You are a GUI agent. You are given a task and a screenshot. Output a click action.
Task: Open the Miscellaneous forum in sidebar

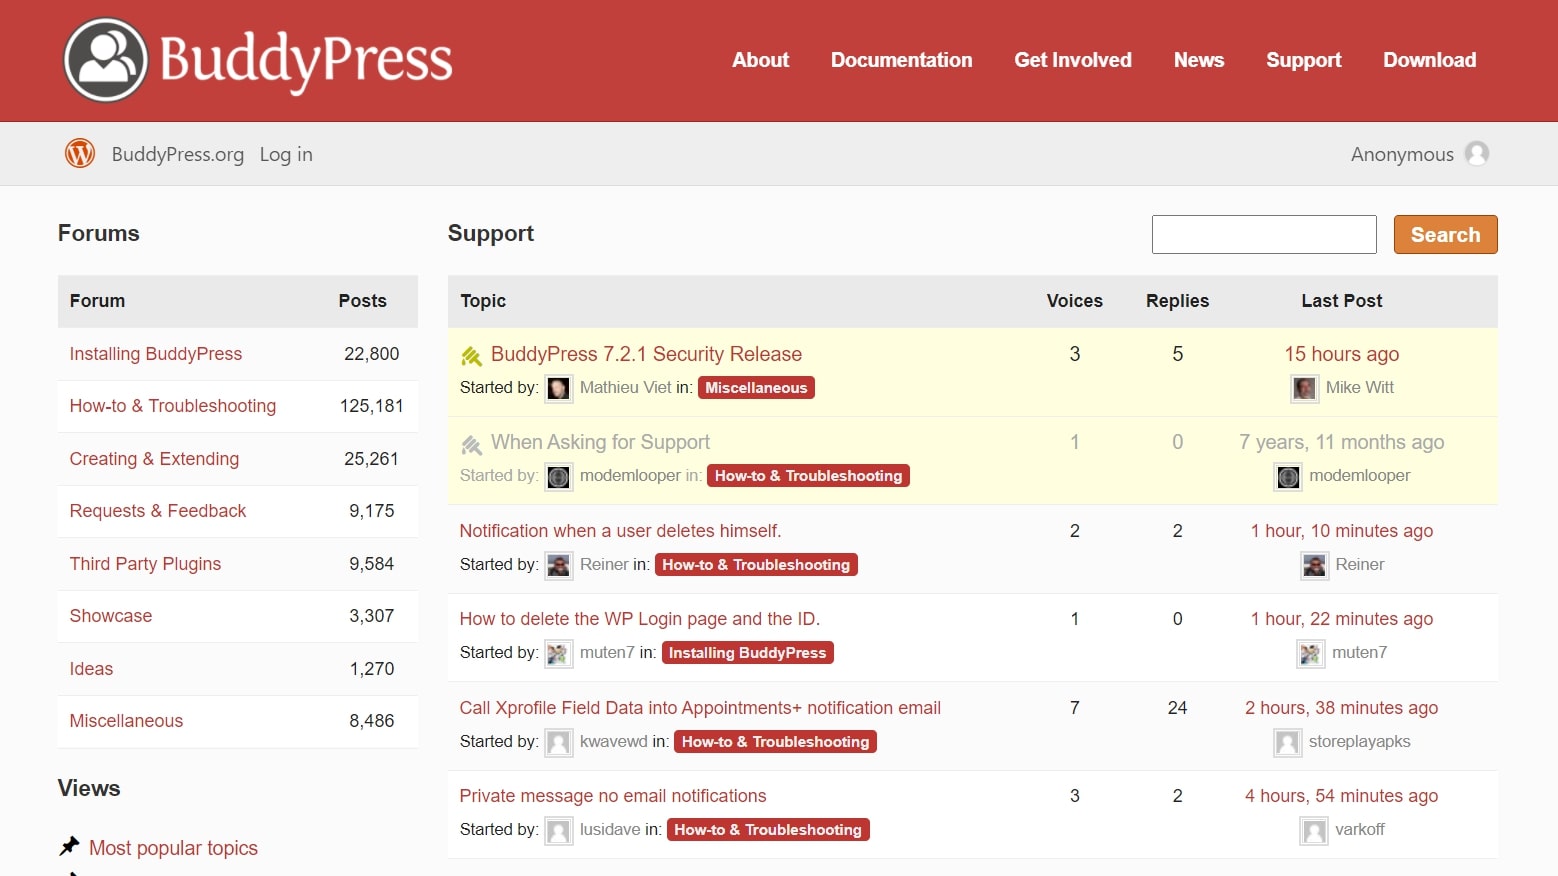(x=126, y=721)
